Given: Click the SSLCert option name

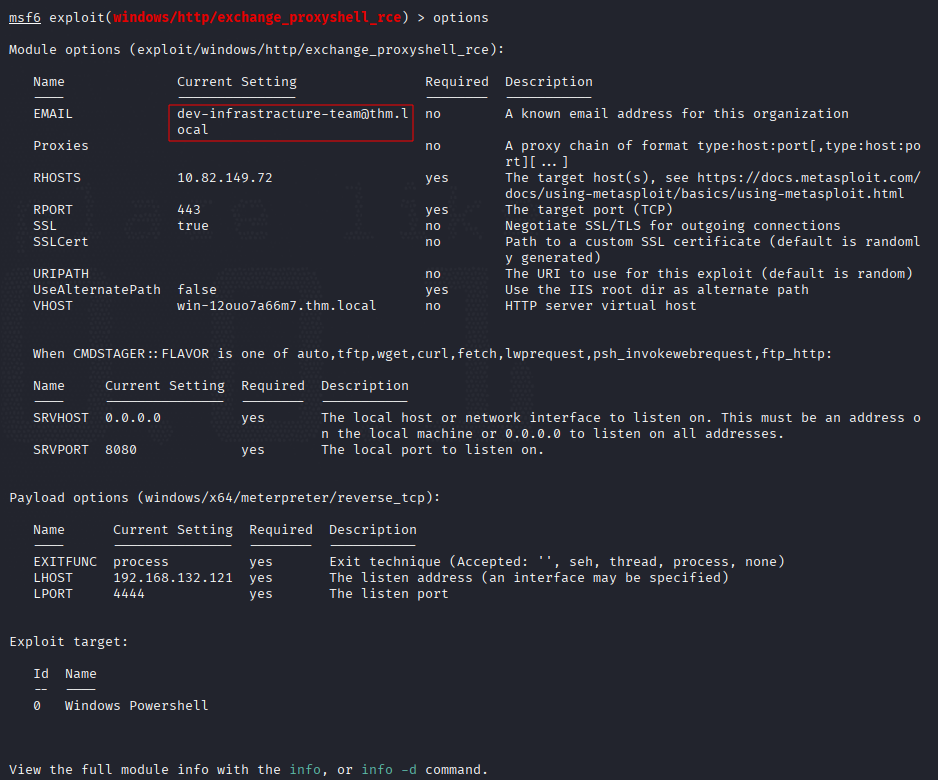Looking at the screenshot, I should 60,242.
